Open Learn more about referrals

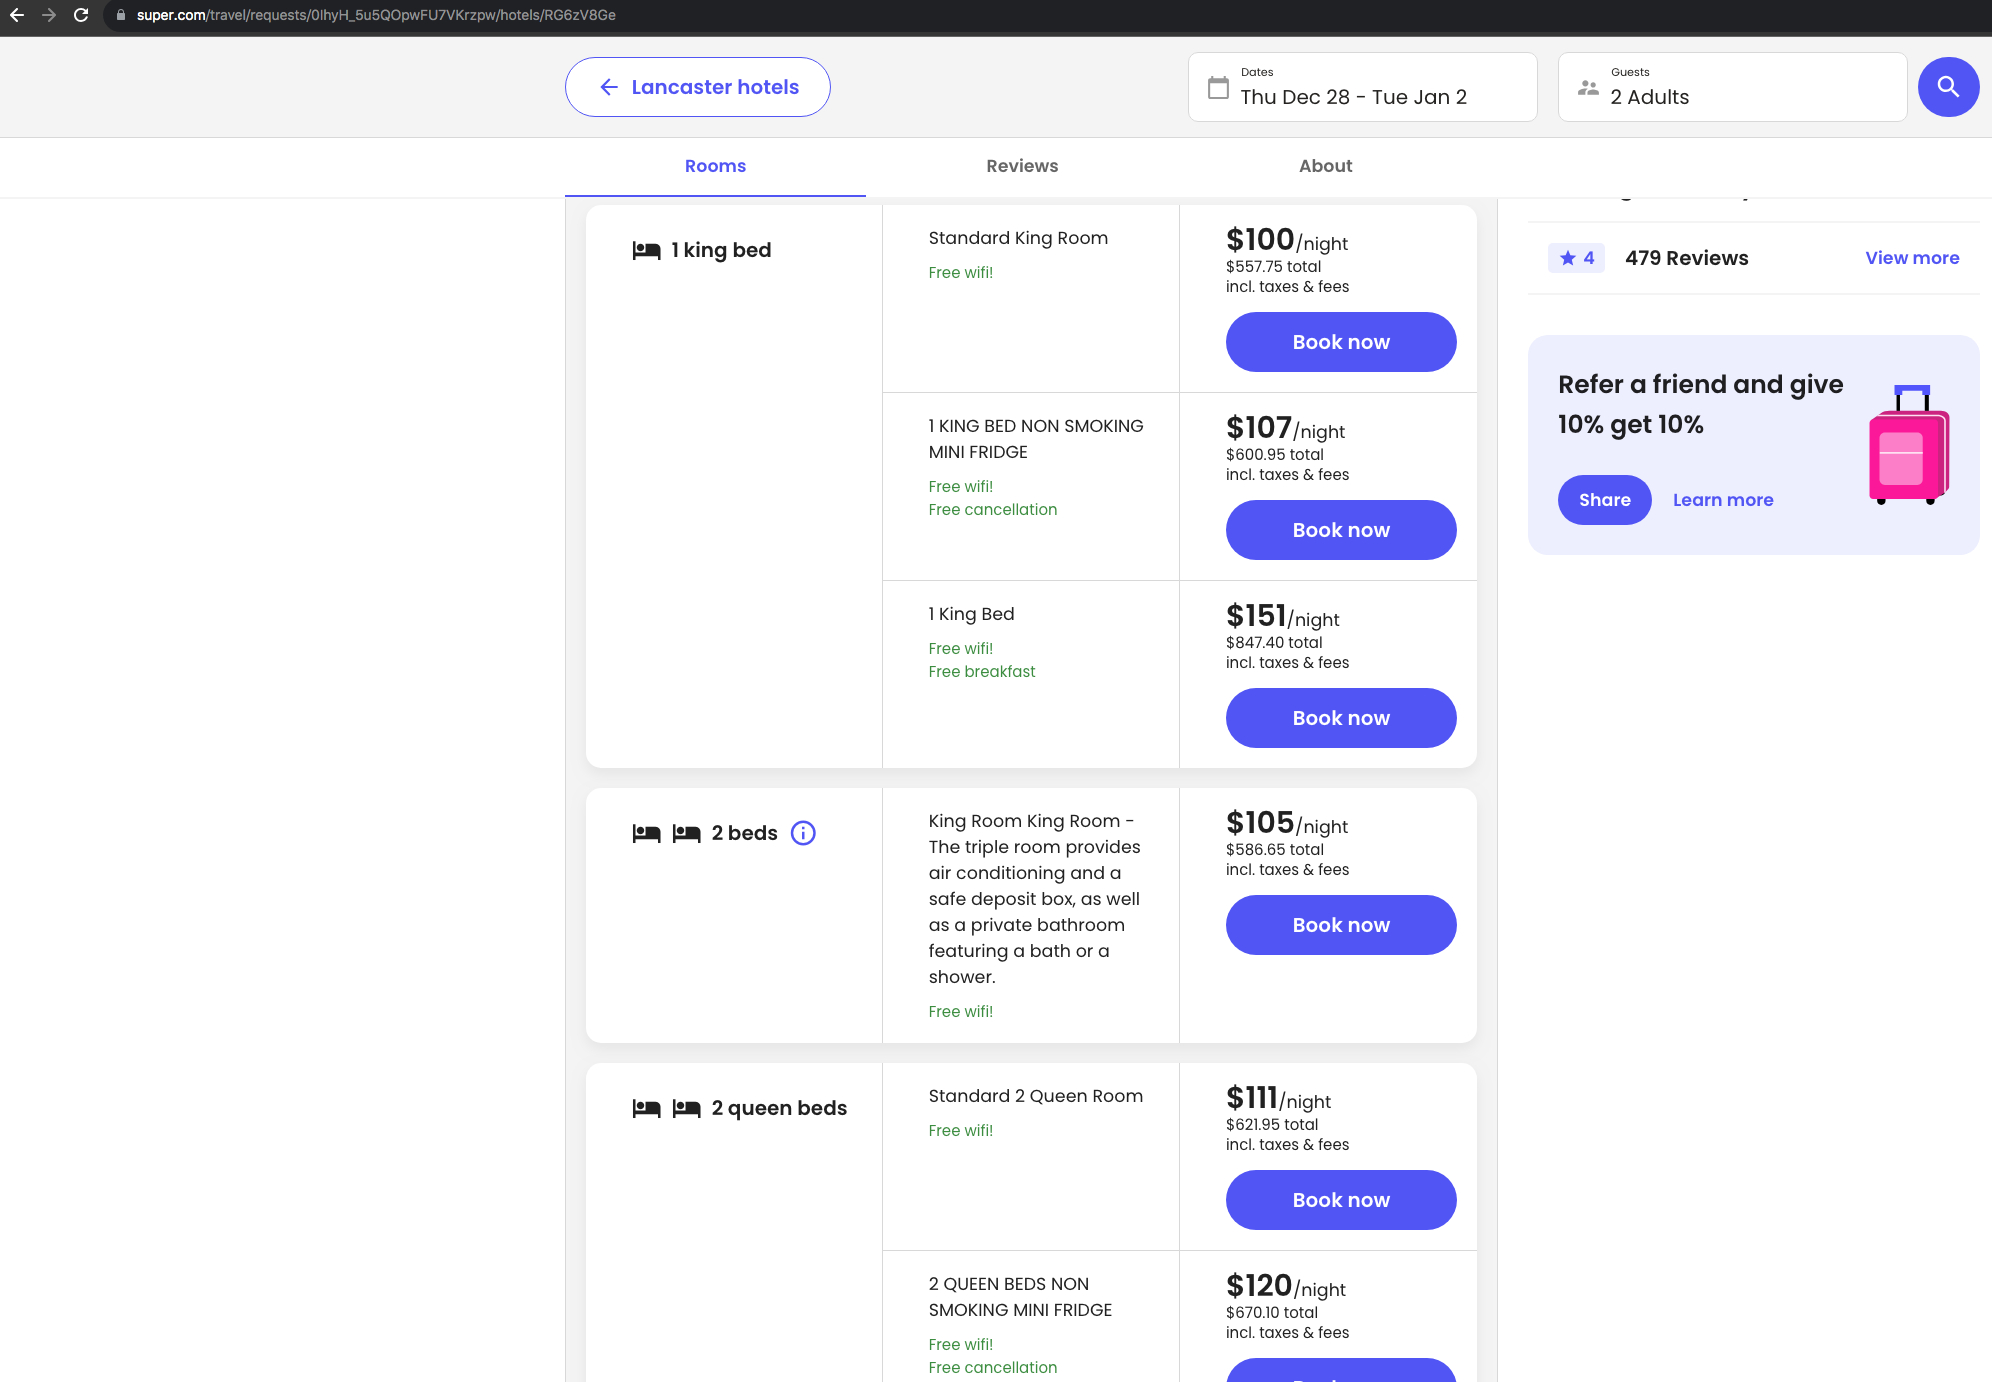(x=1723, y=500)
